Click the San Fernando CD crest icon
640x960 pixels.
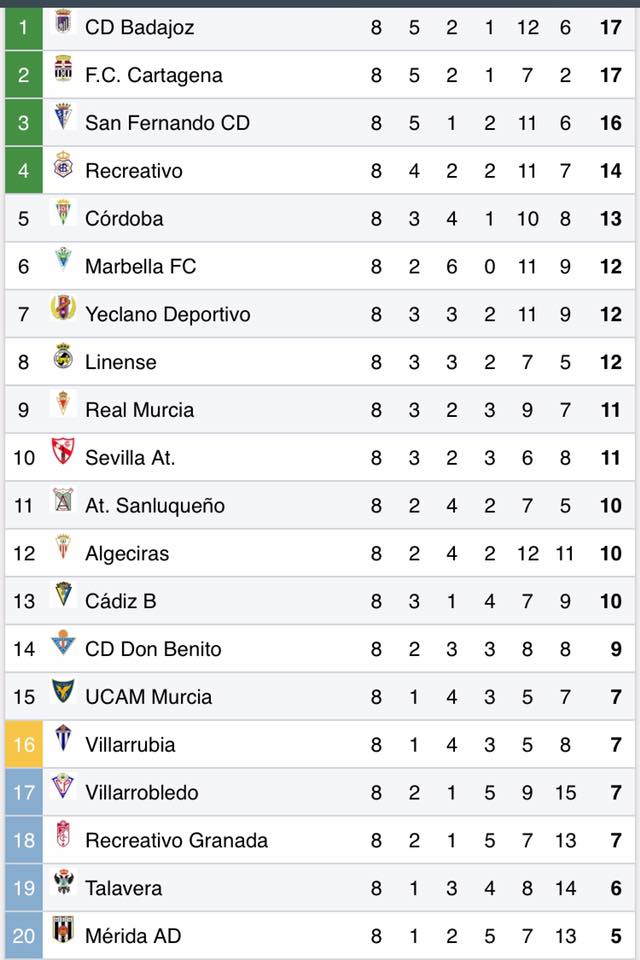[63, 118]
